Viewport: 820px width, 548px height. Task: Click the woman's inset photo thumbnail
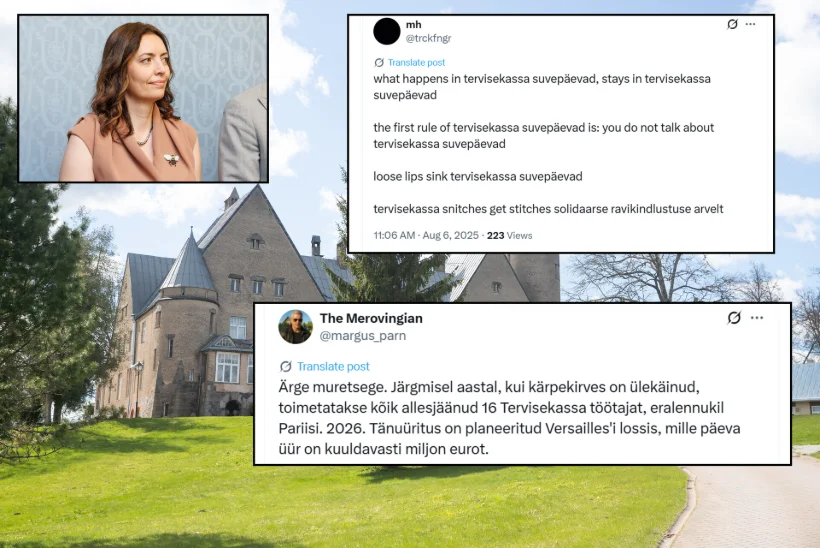(143, 98)
